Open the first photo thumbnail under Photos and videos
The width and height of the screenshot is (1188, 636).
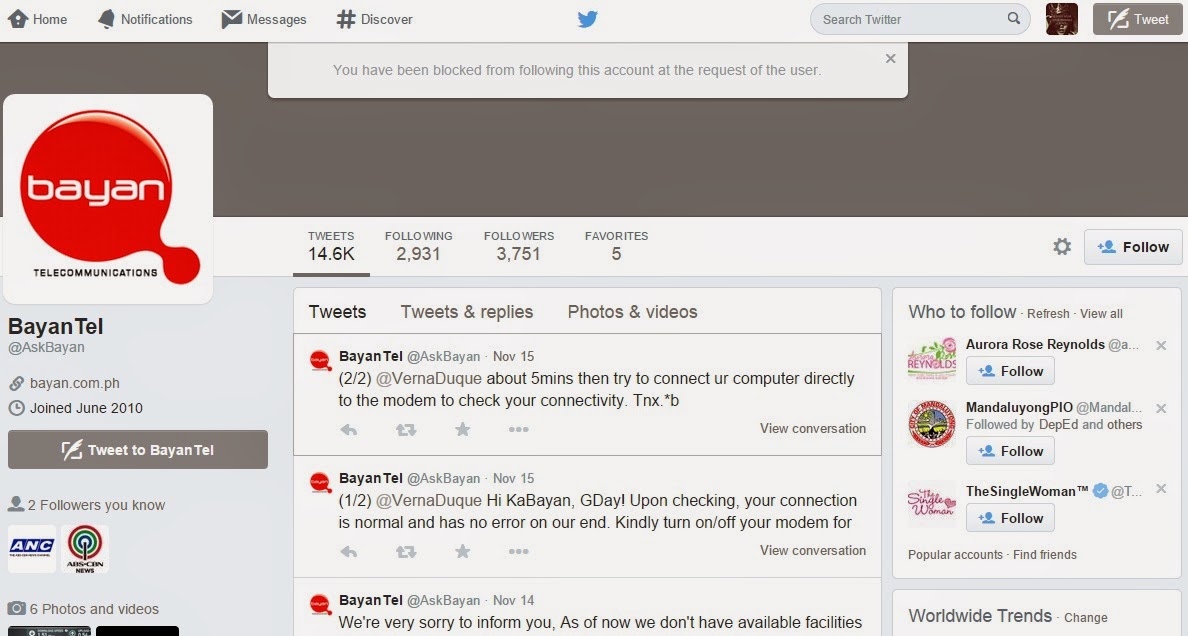[x=49, y=631]
